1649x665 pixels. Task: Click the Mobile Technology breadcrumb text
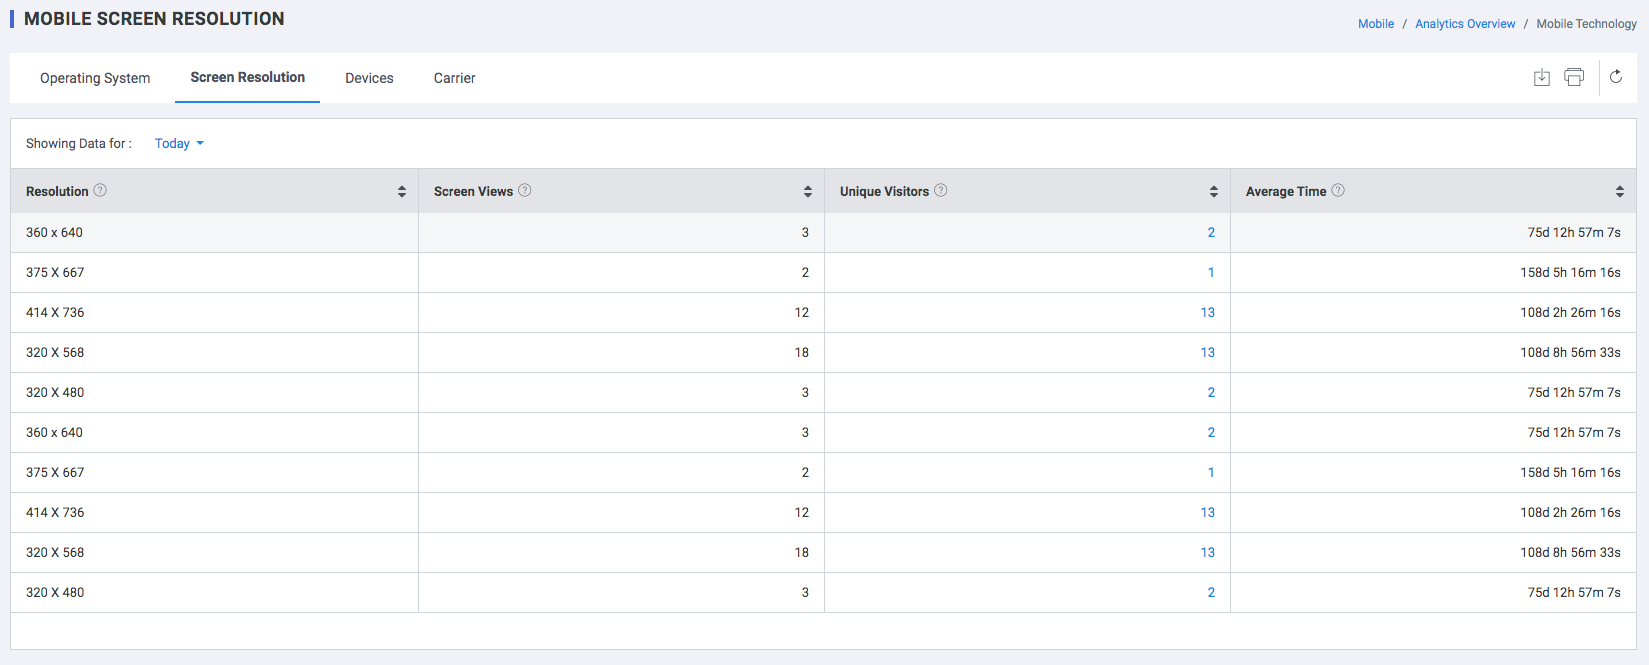pyautogui.click(x=1587, y=24)
